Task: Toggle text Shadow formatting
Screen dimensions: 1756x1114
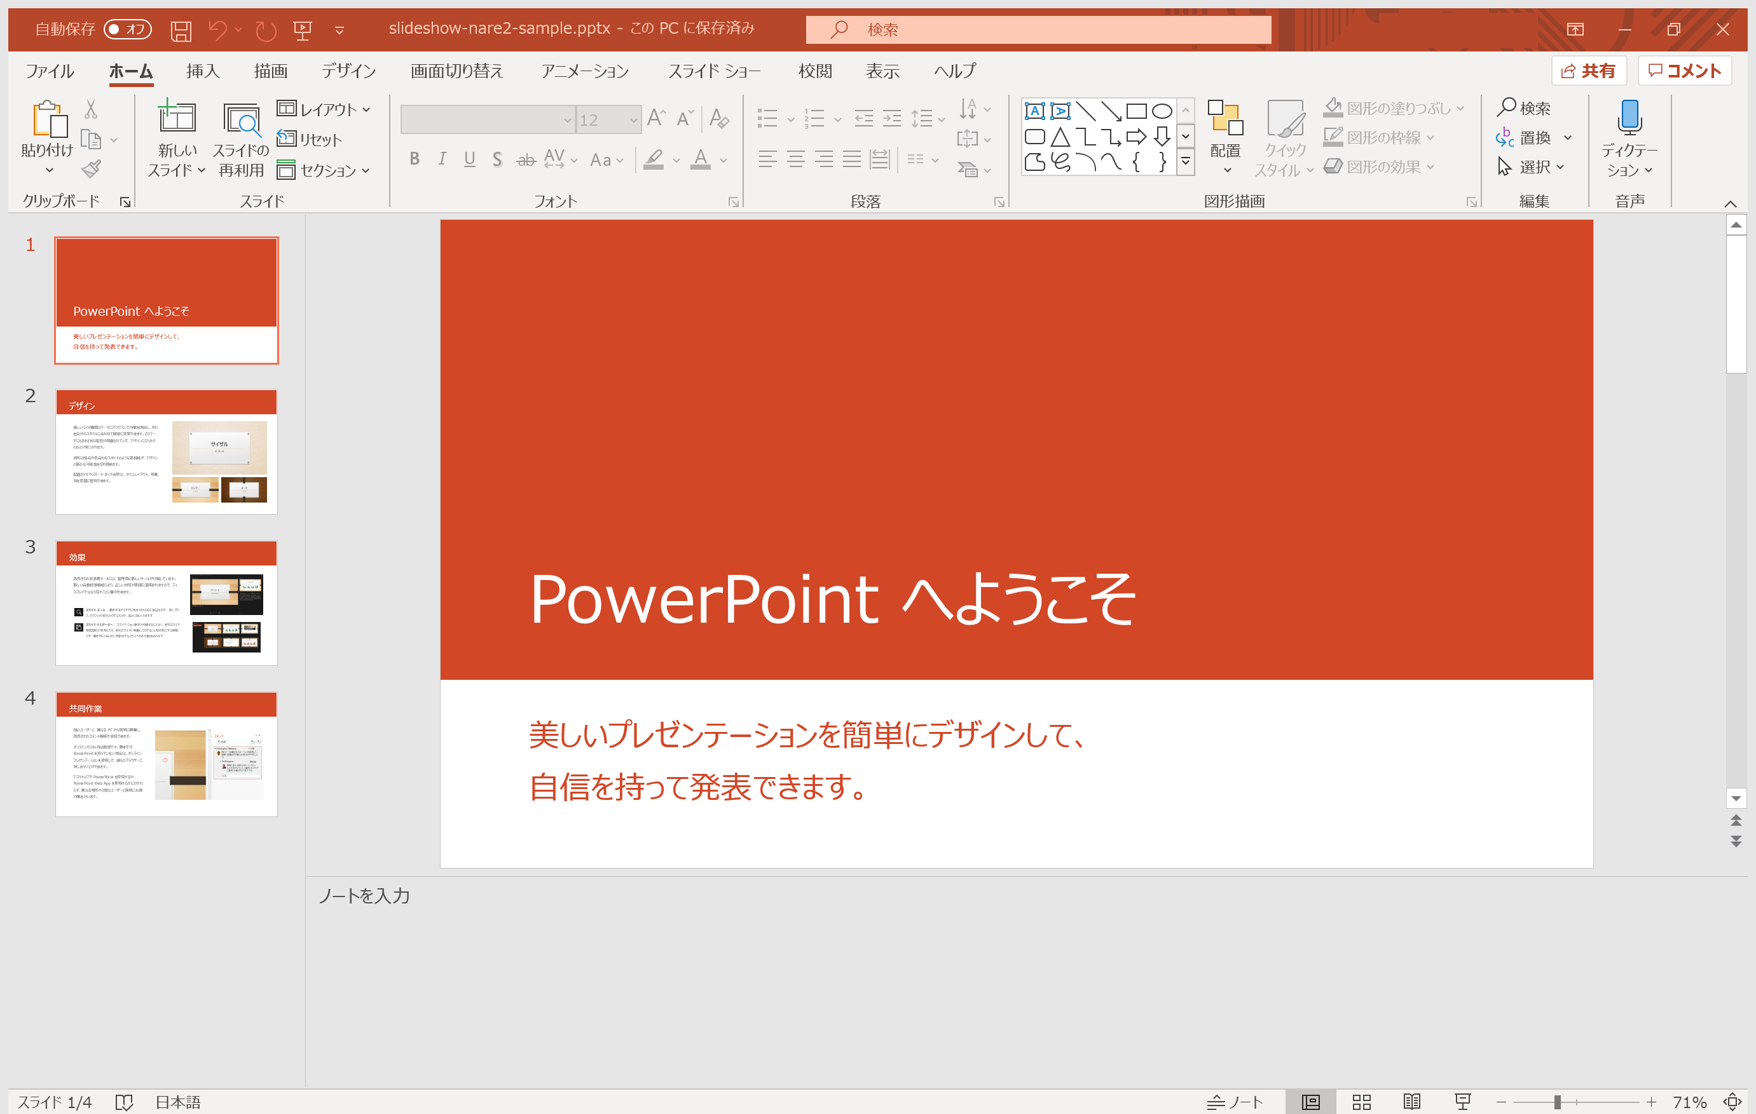Action: 497,159
